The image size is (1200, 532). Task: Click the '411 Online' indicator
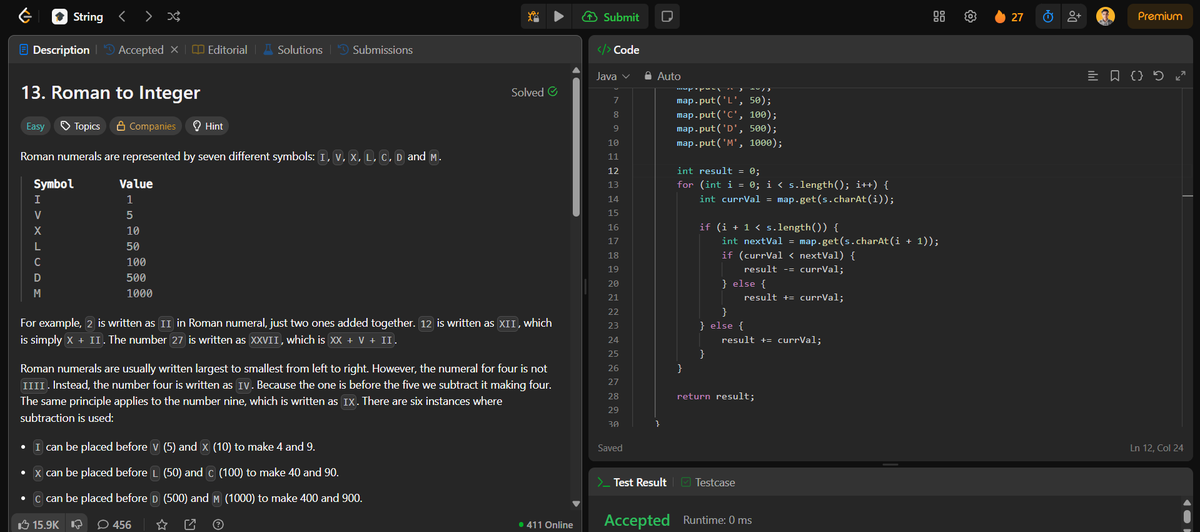546,524
